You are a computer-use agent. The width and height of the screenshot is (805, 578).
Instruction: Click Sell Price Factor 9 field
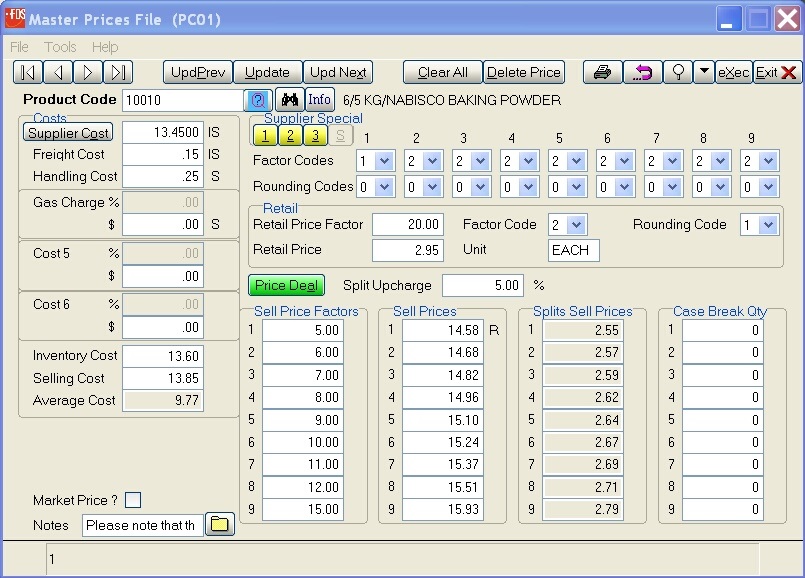point(303,509)
